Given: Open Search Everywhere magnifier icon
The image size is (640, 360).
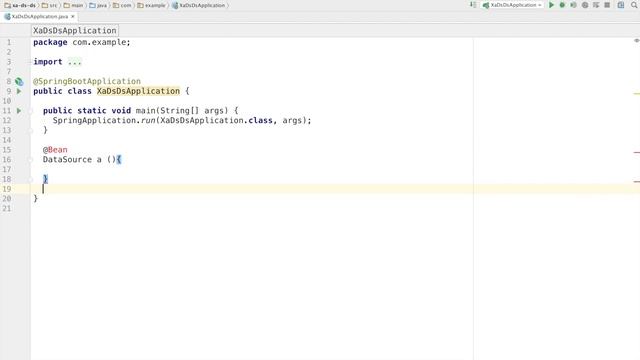Looking at the screenshot, I should coord(634,5).
